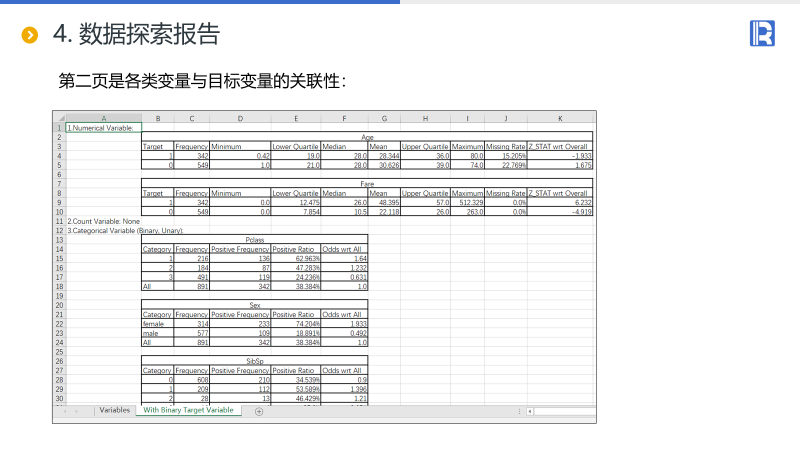Click SibSp positive ratio '53.589%'
The height and width of the screenshot is (450, 800).
click(296, 389)
